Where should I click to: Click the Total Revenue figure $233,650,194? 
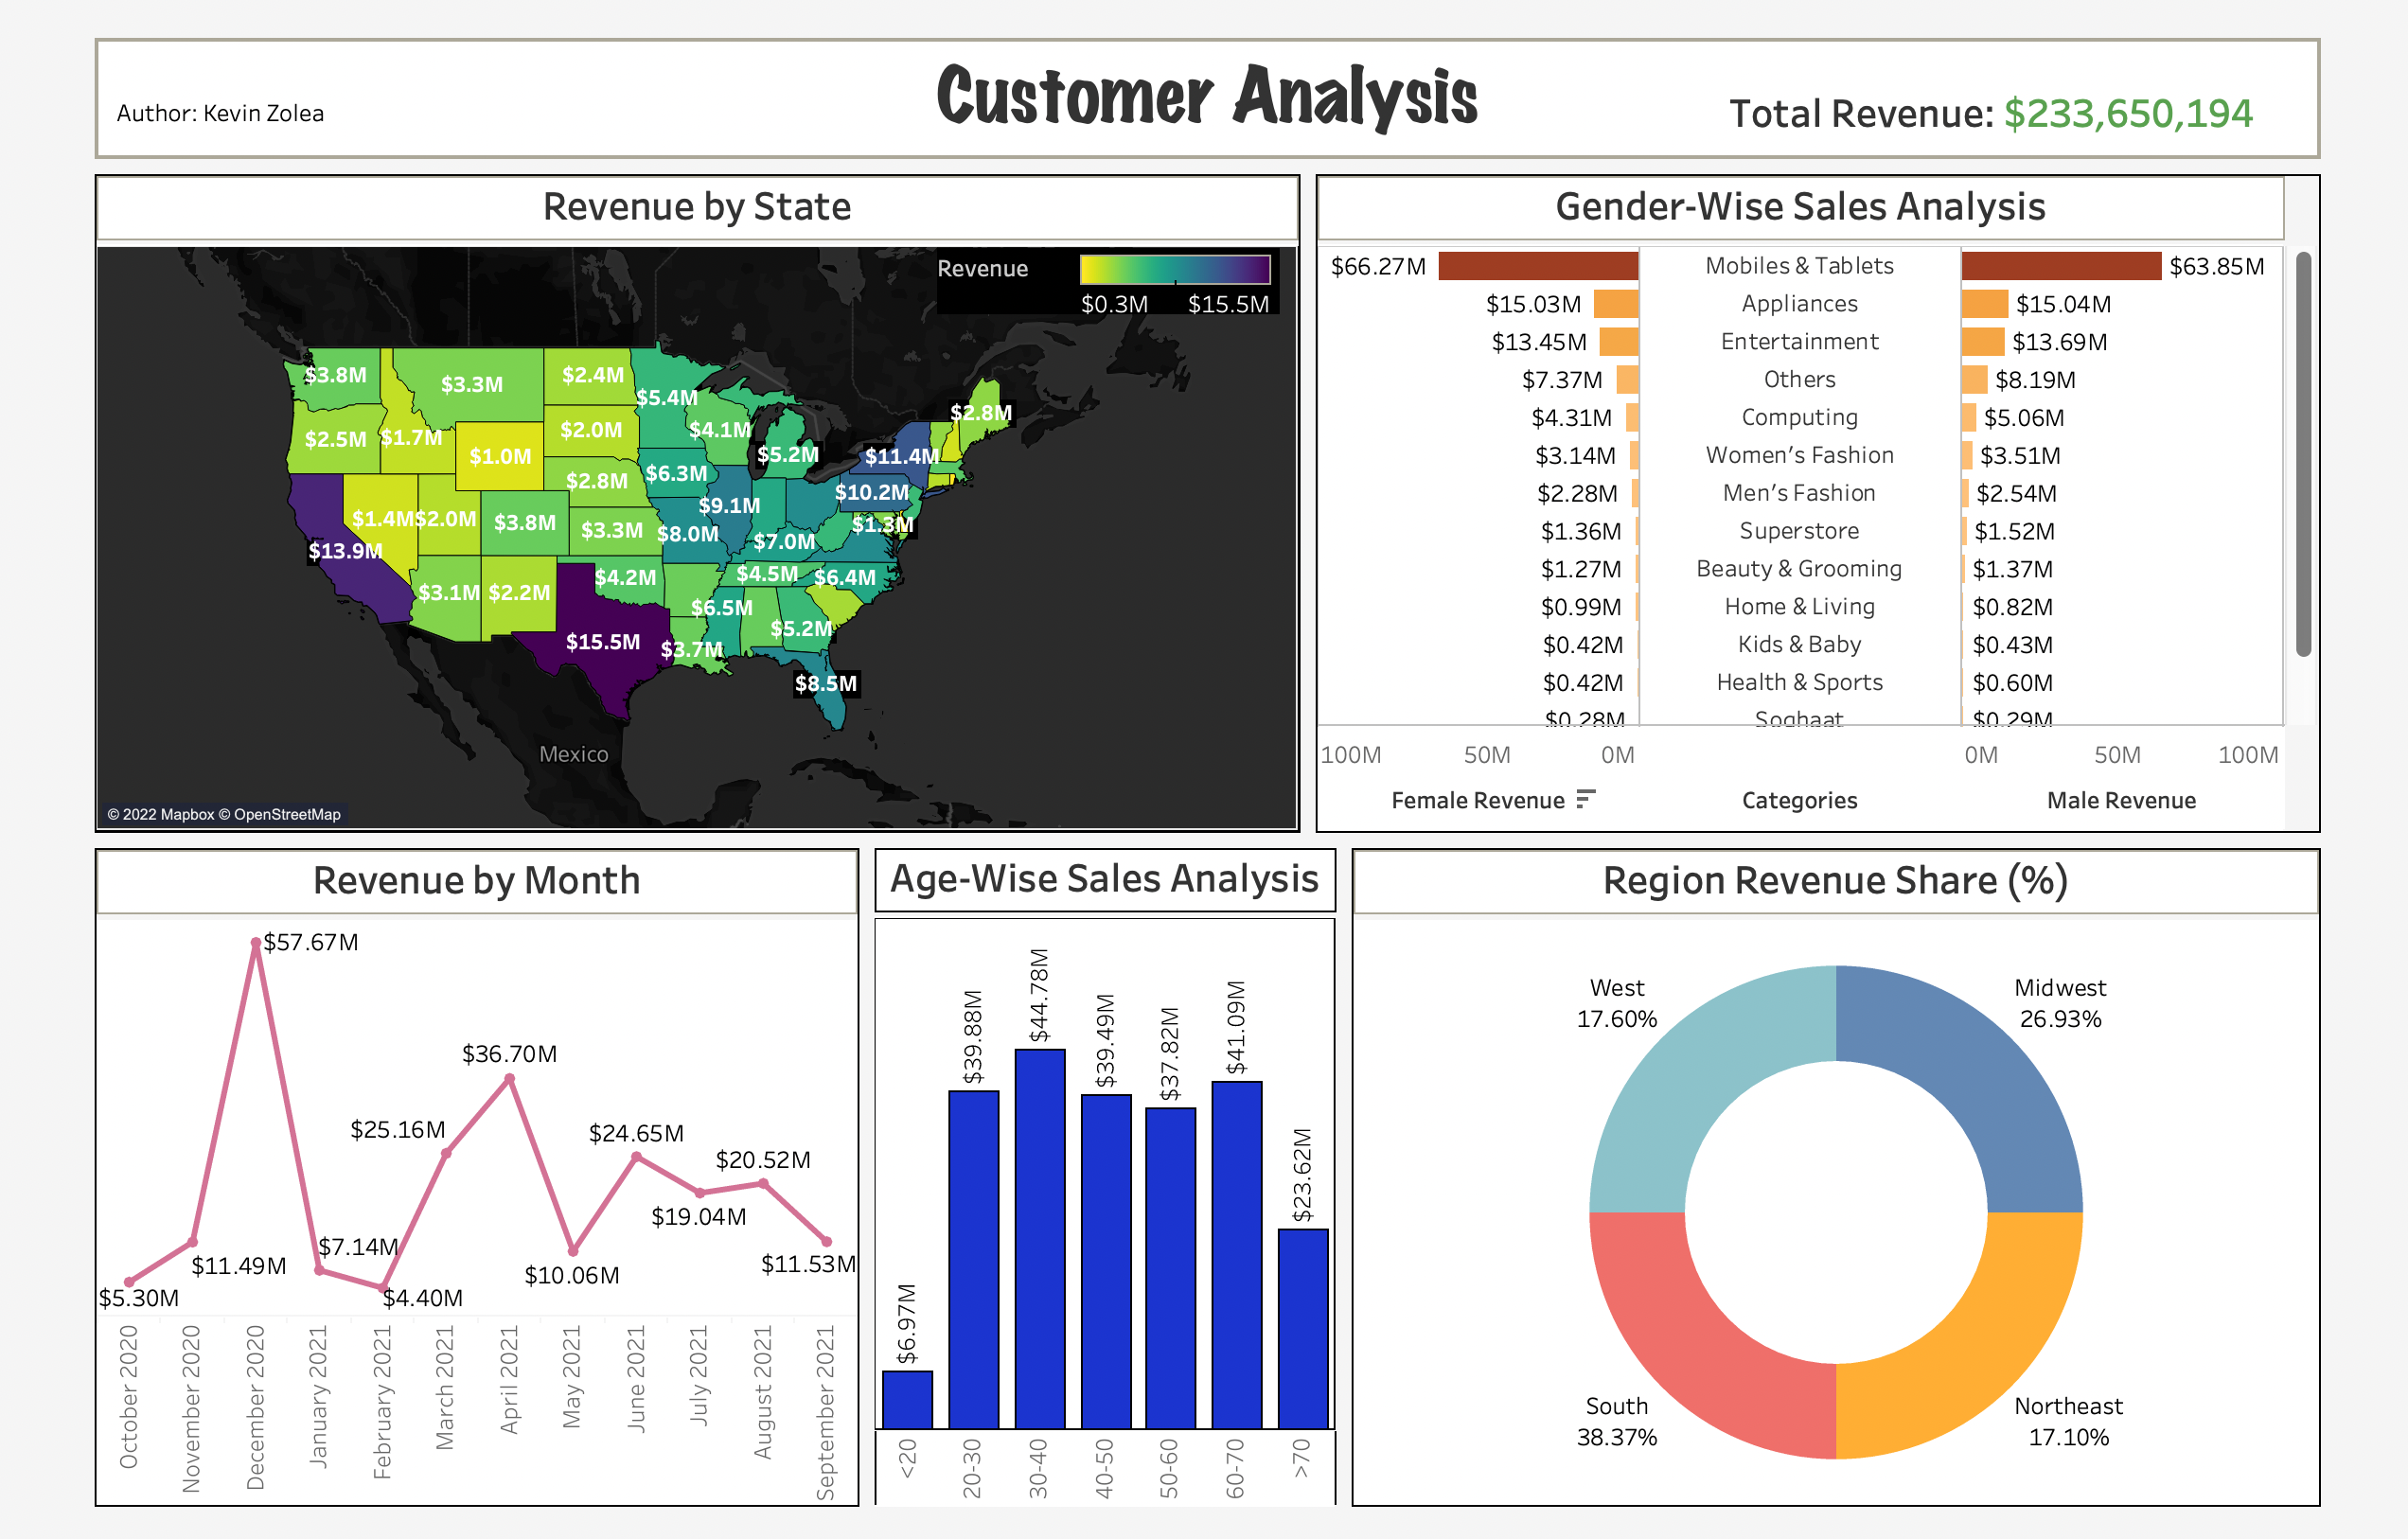[x=2128, y=114]
